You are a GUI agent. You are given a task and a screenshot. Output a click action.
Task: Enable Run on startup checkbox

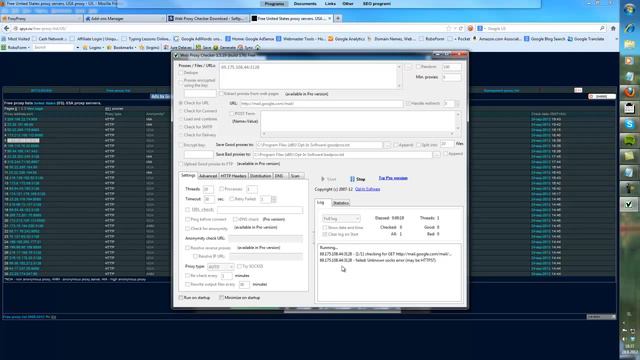click(x=181, y=298)
